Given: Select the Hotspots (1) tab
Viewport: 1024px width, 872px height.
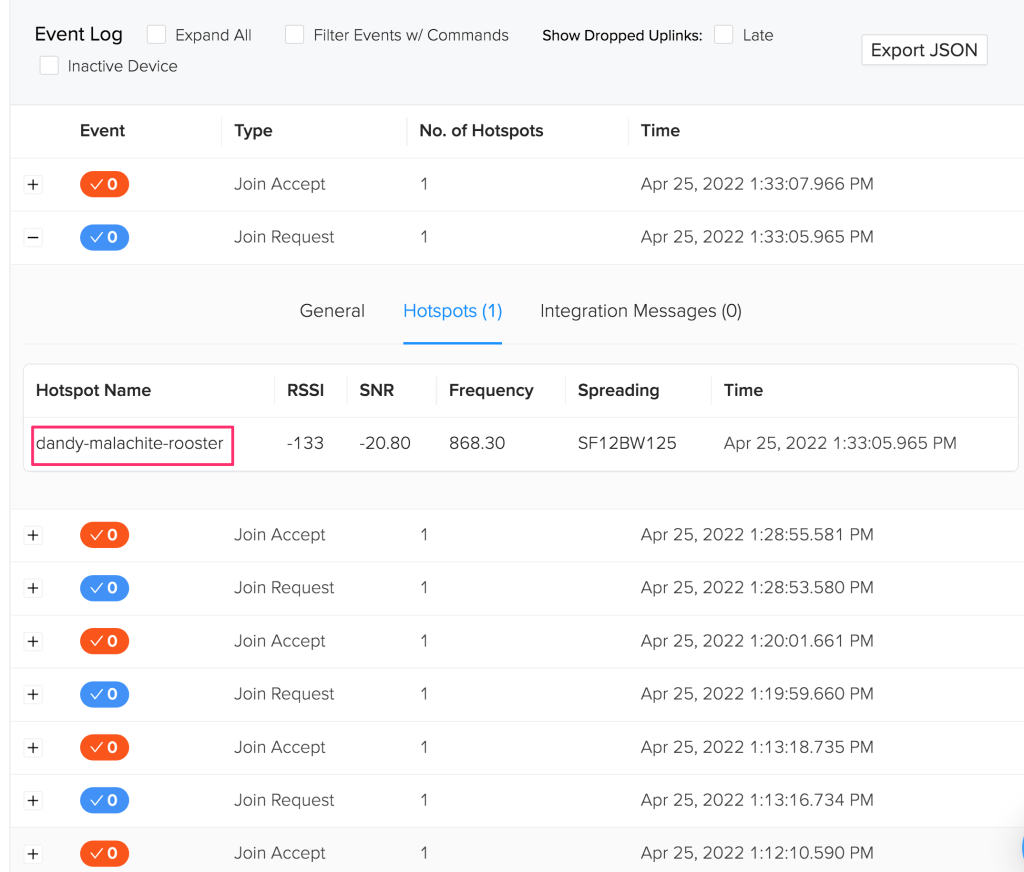Looking at the screenshot, I should 452,311.
